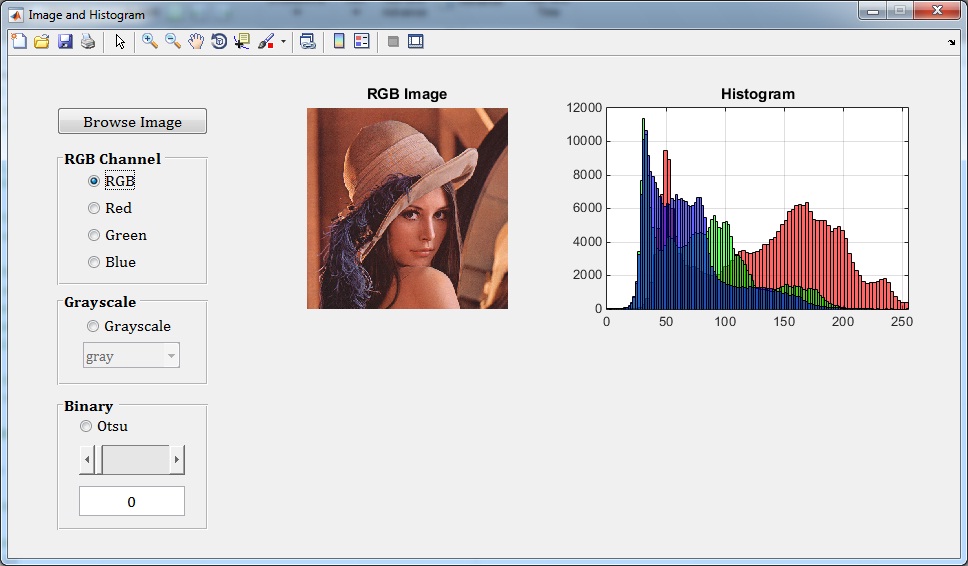Choose the Green channel option
The width and height of the screenshot is (968, 566).
point(94,235)
